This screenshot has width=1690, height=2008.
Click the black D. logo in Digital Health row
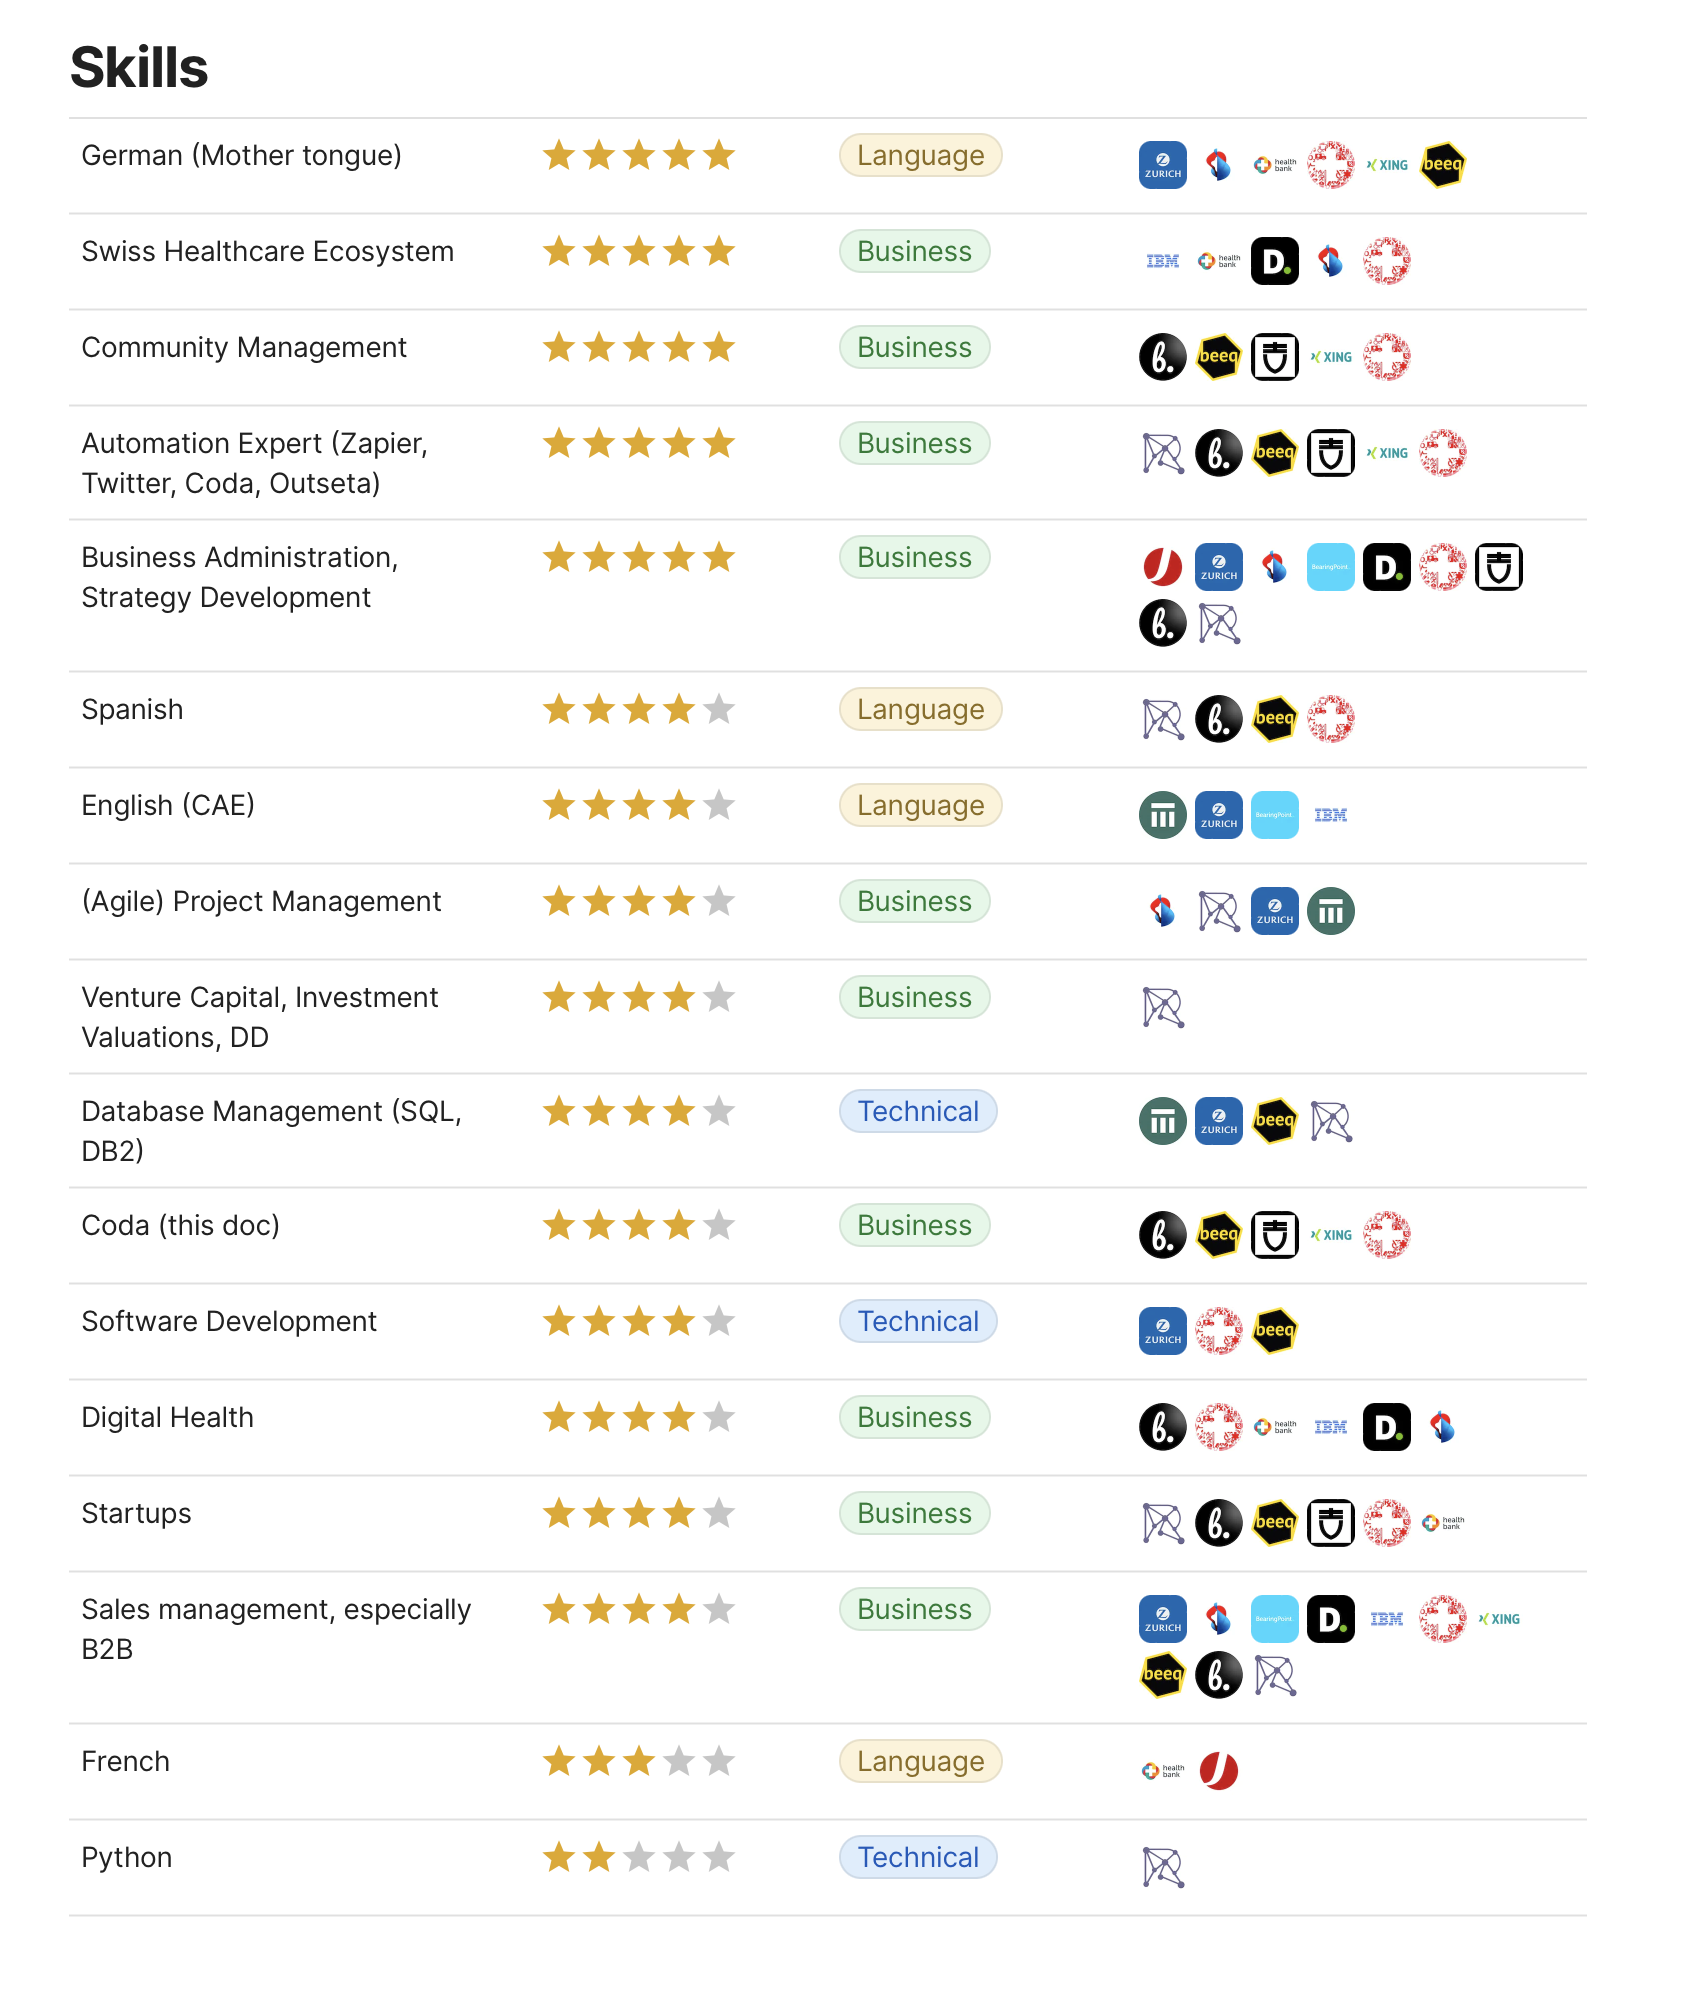pos(1386,1427)
